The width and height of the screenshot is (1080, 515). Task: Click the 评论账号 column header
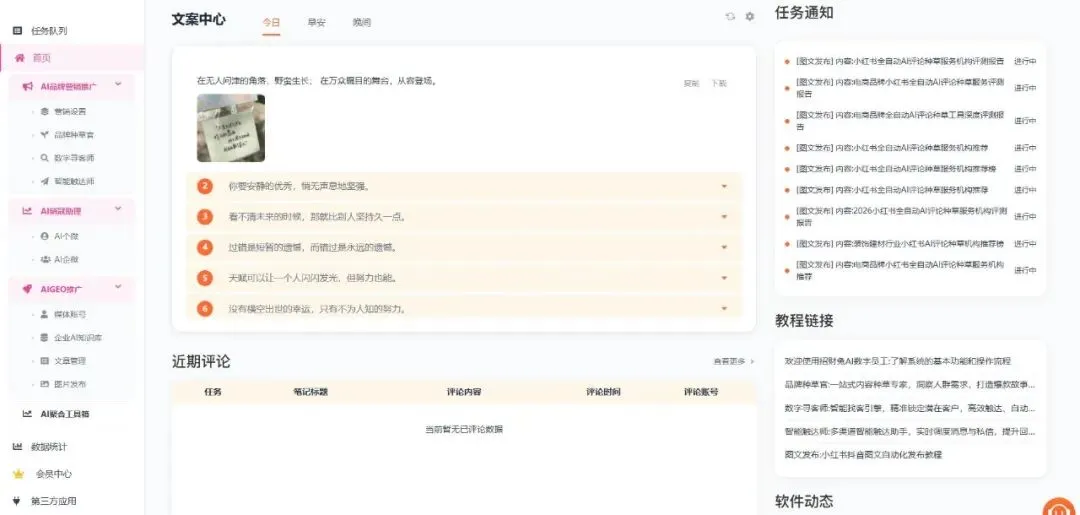pos(700,392)
